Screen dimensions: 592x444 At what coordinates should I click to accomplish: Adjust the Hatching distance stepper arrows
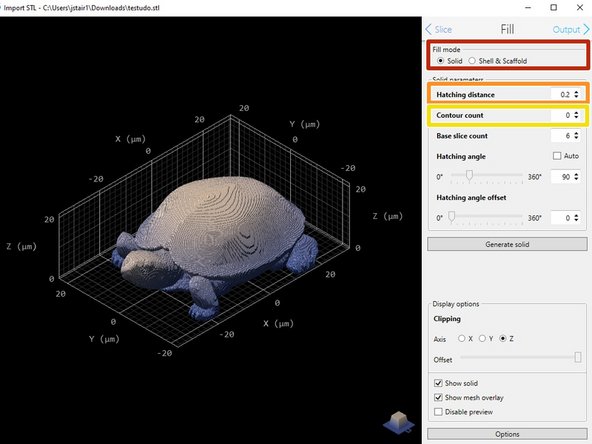tap(576, 94)
